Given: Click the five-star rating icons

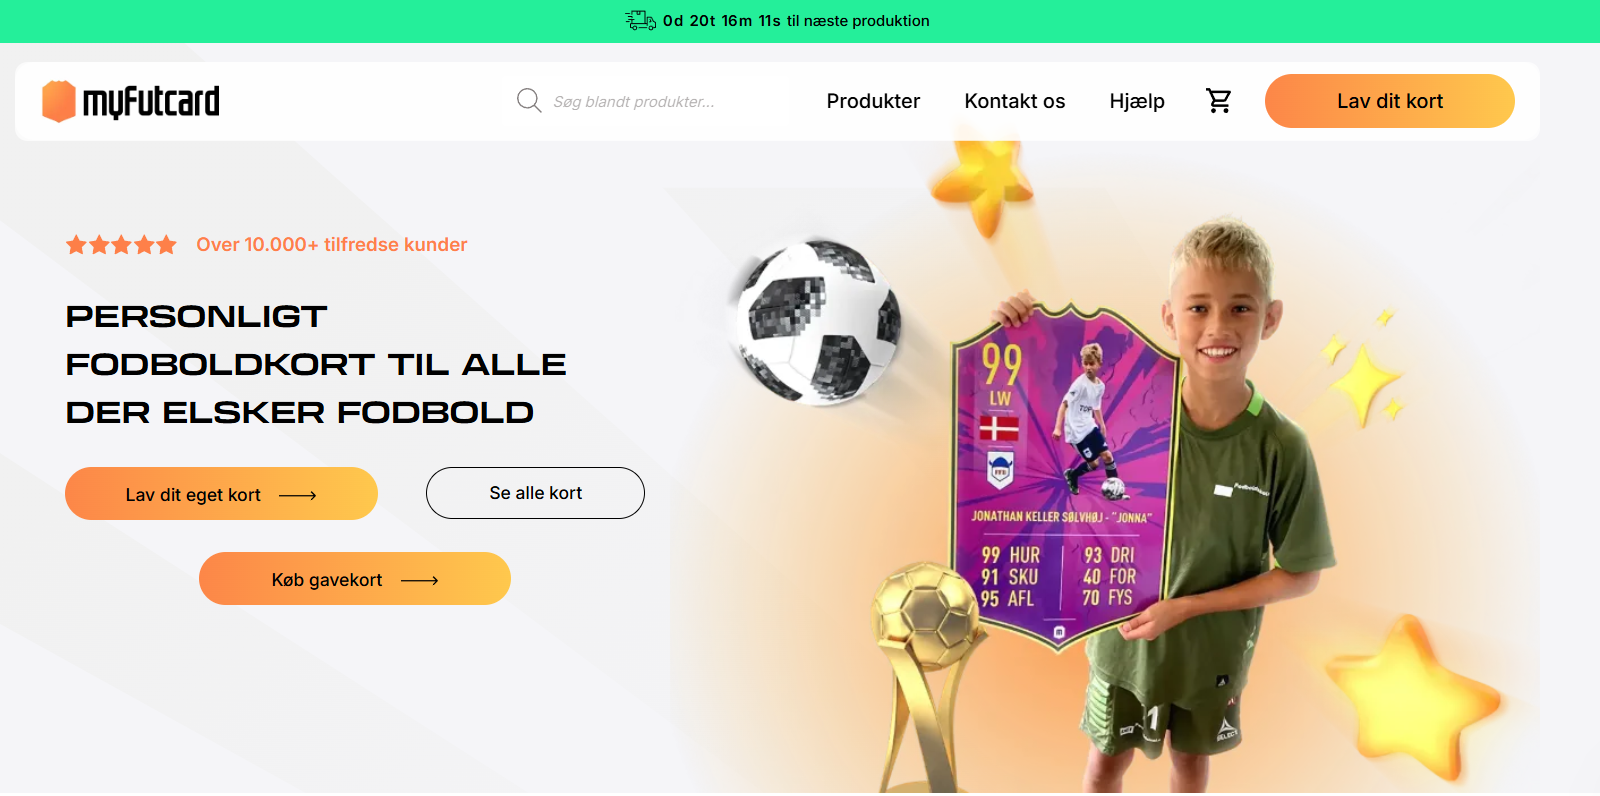Looking at the screenshot, I should coord(121,245).
